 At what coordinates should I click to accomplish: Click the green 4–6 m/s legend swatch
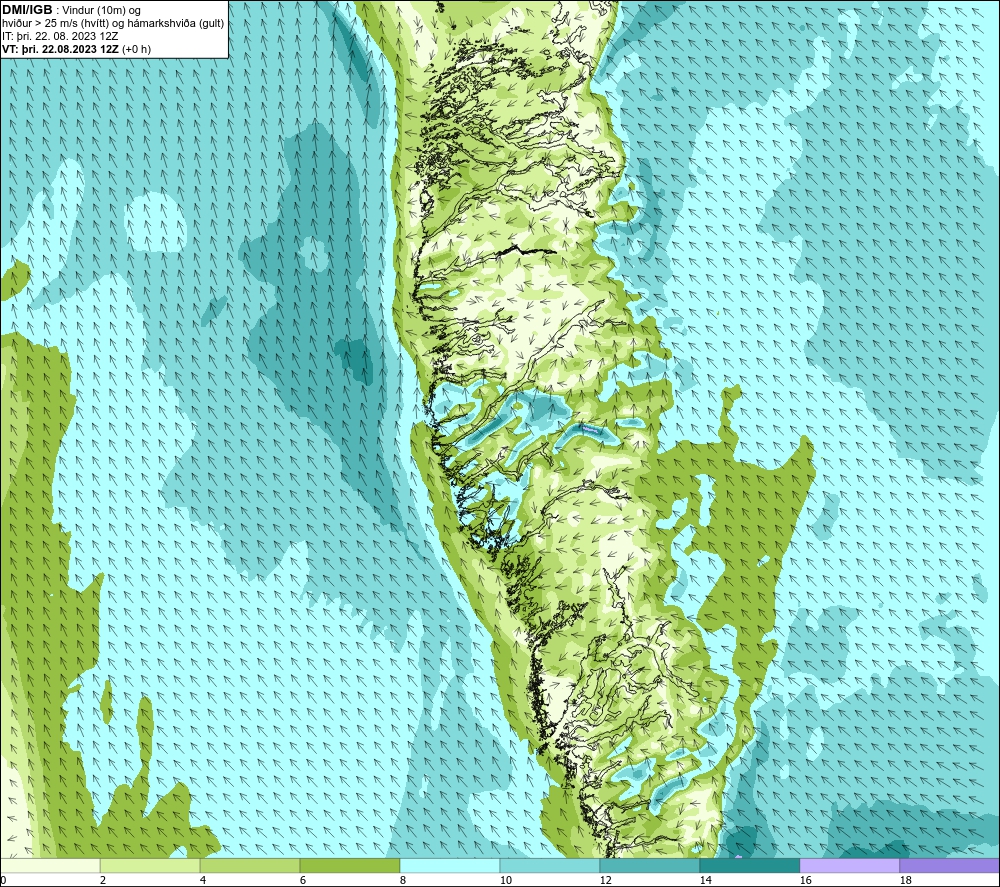click(x=250, y=865)
